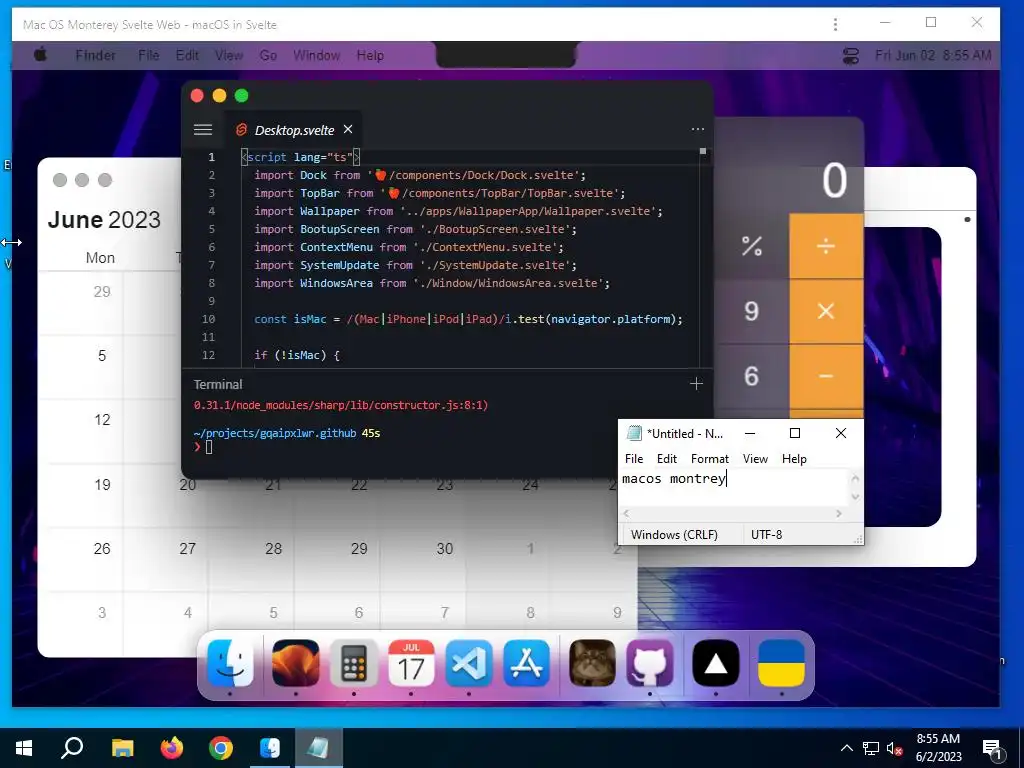Click the calculator percent key

[752, 246]
